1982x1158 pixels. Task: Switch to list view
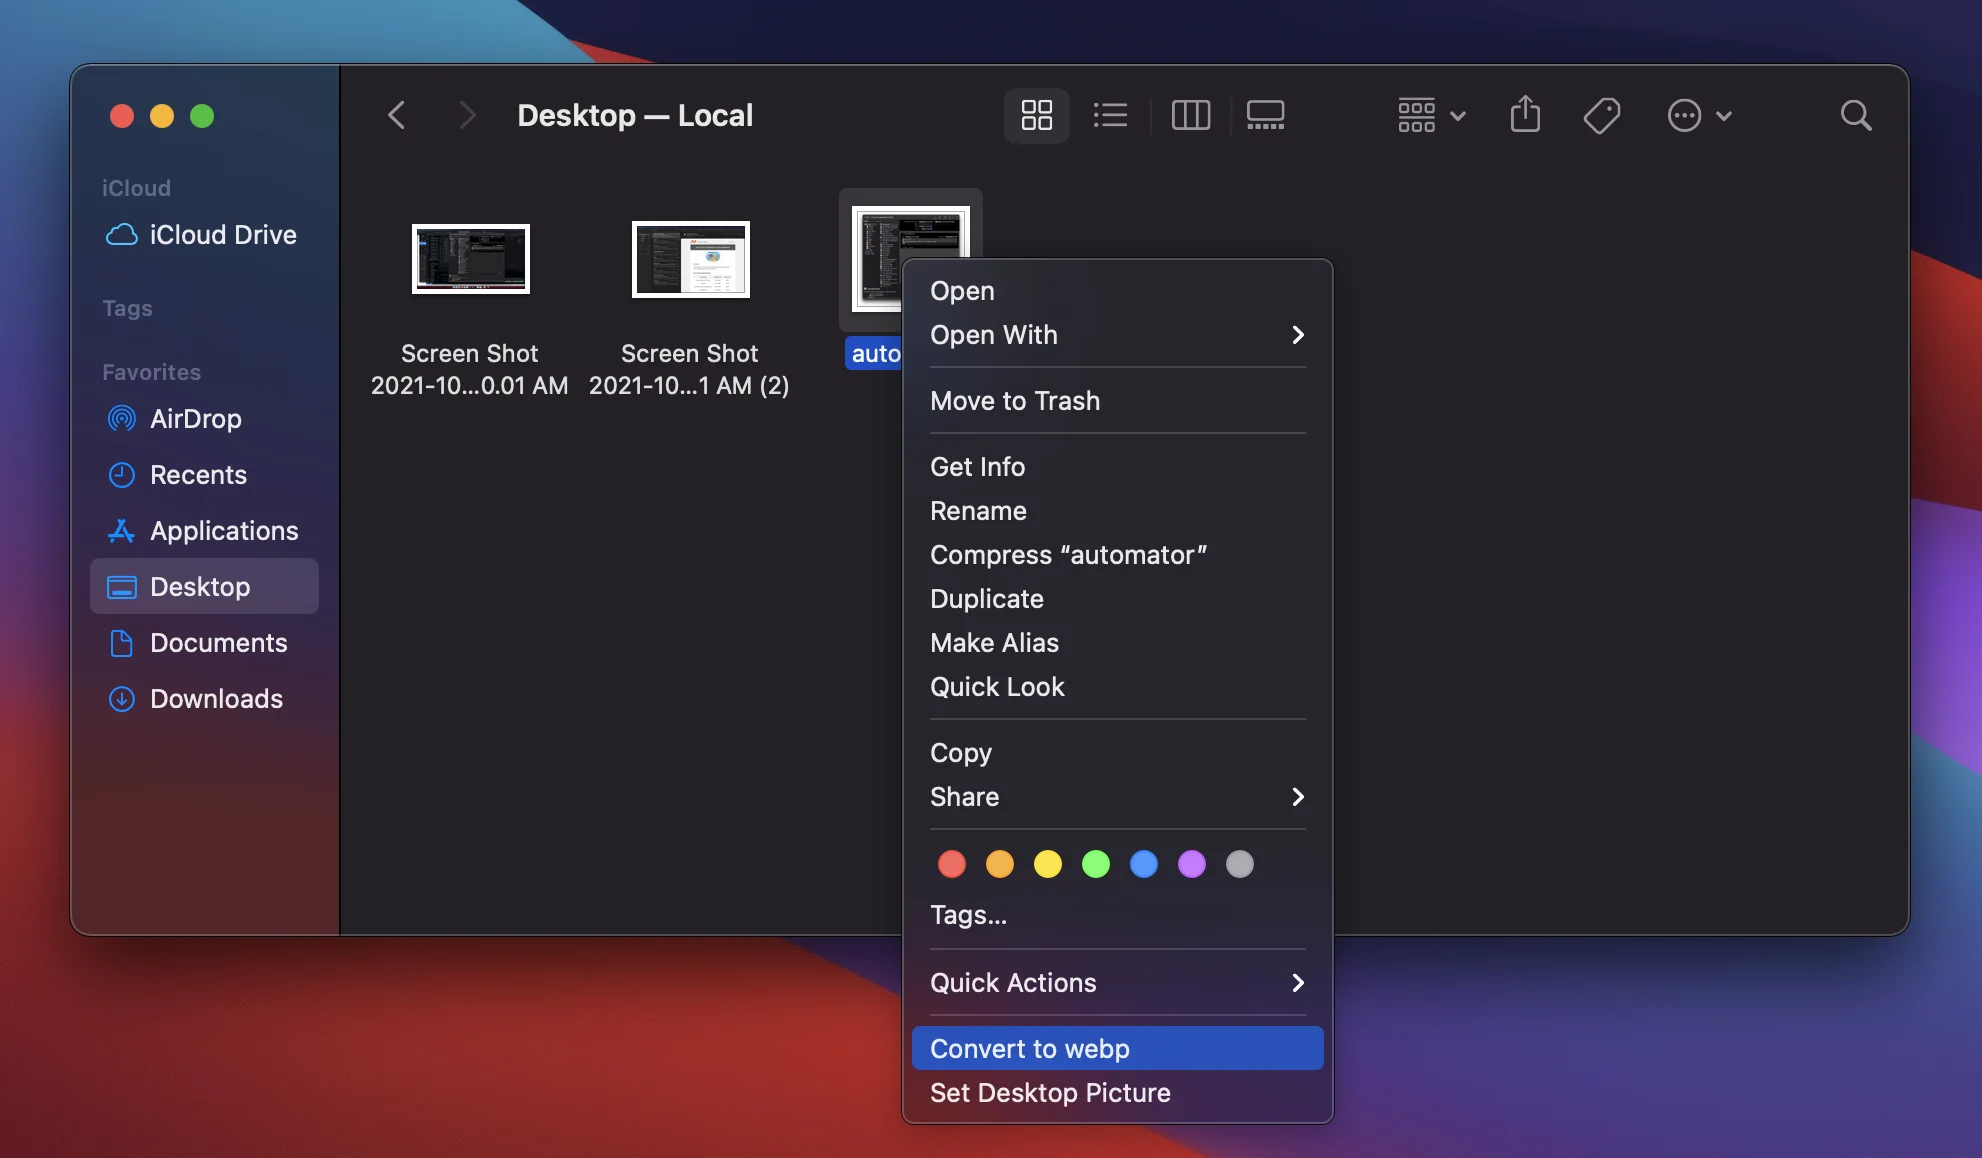[1110, 115]
